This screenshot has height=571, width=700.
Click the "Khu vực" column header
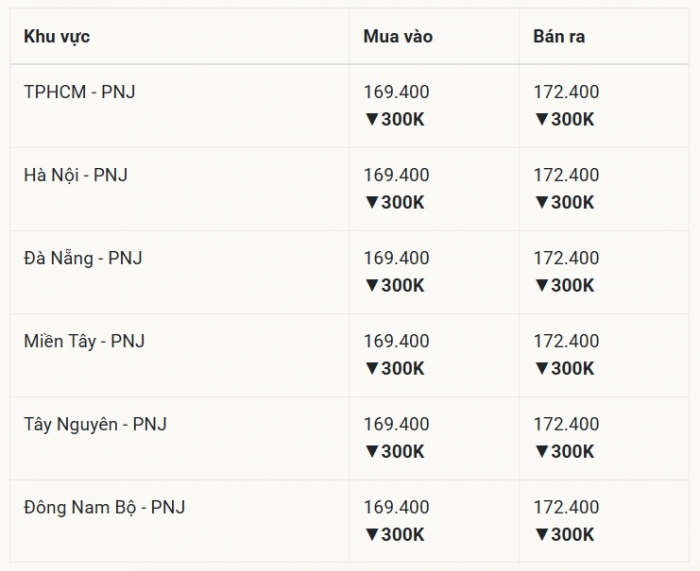point(57,37)
